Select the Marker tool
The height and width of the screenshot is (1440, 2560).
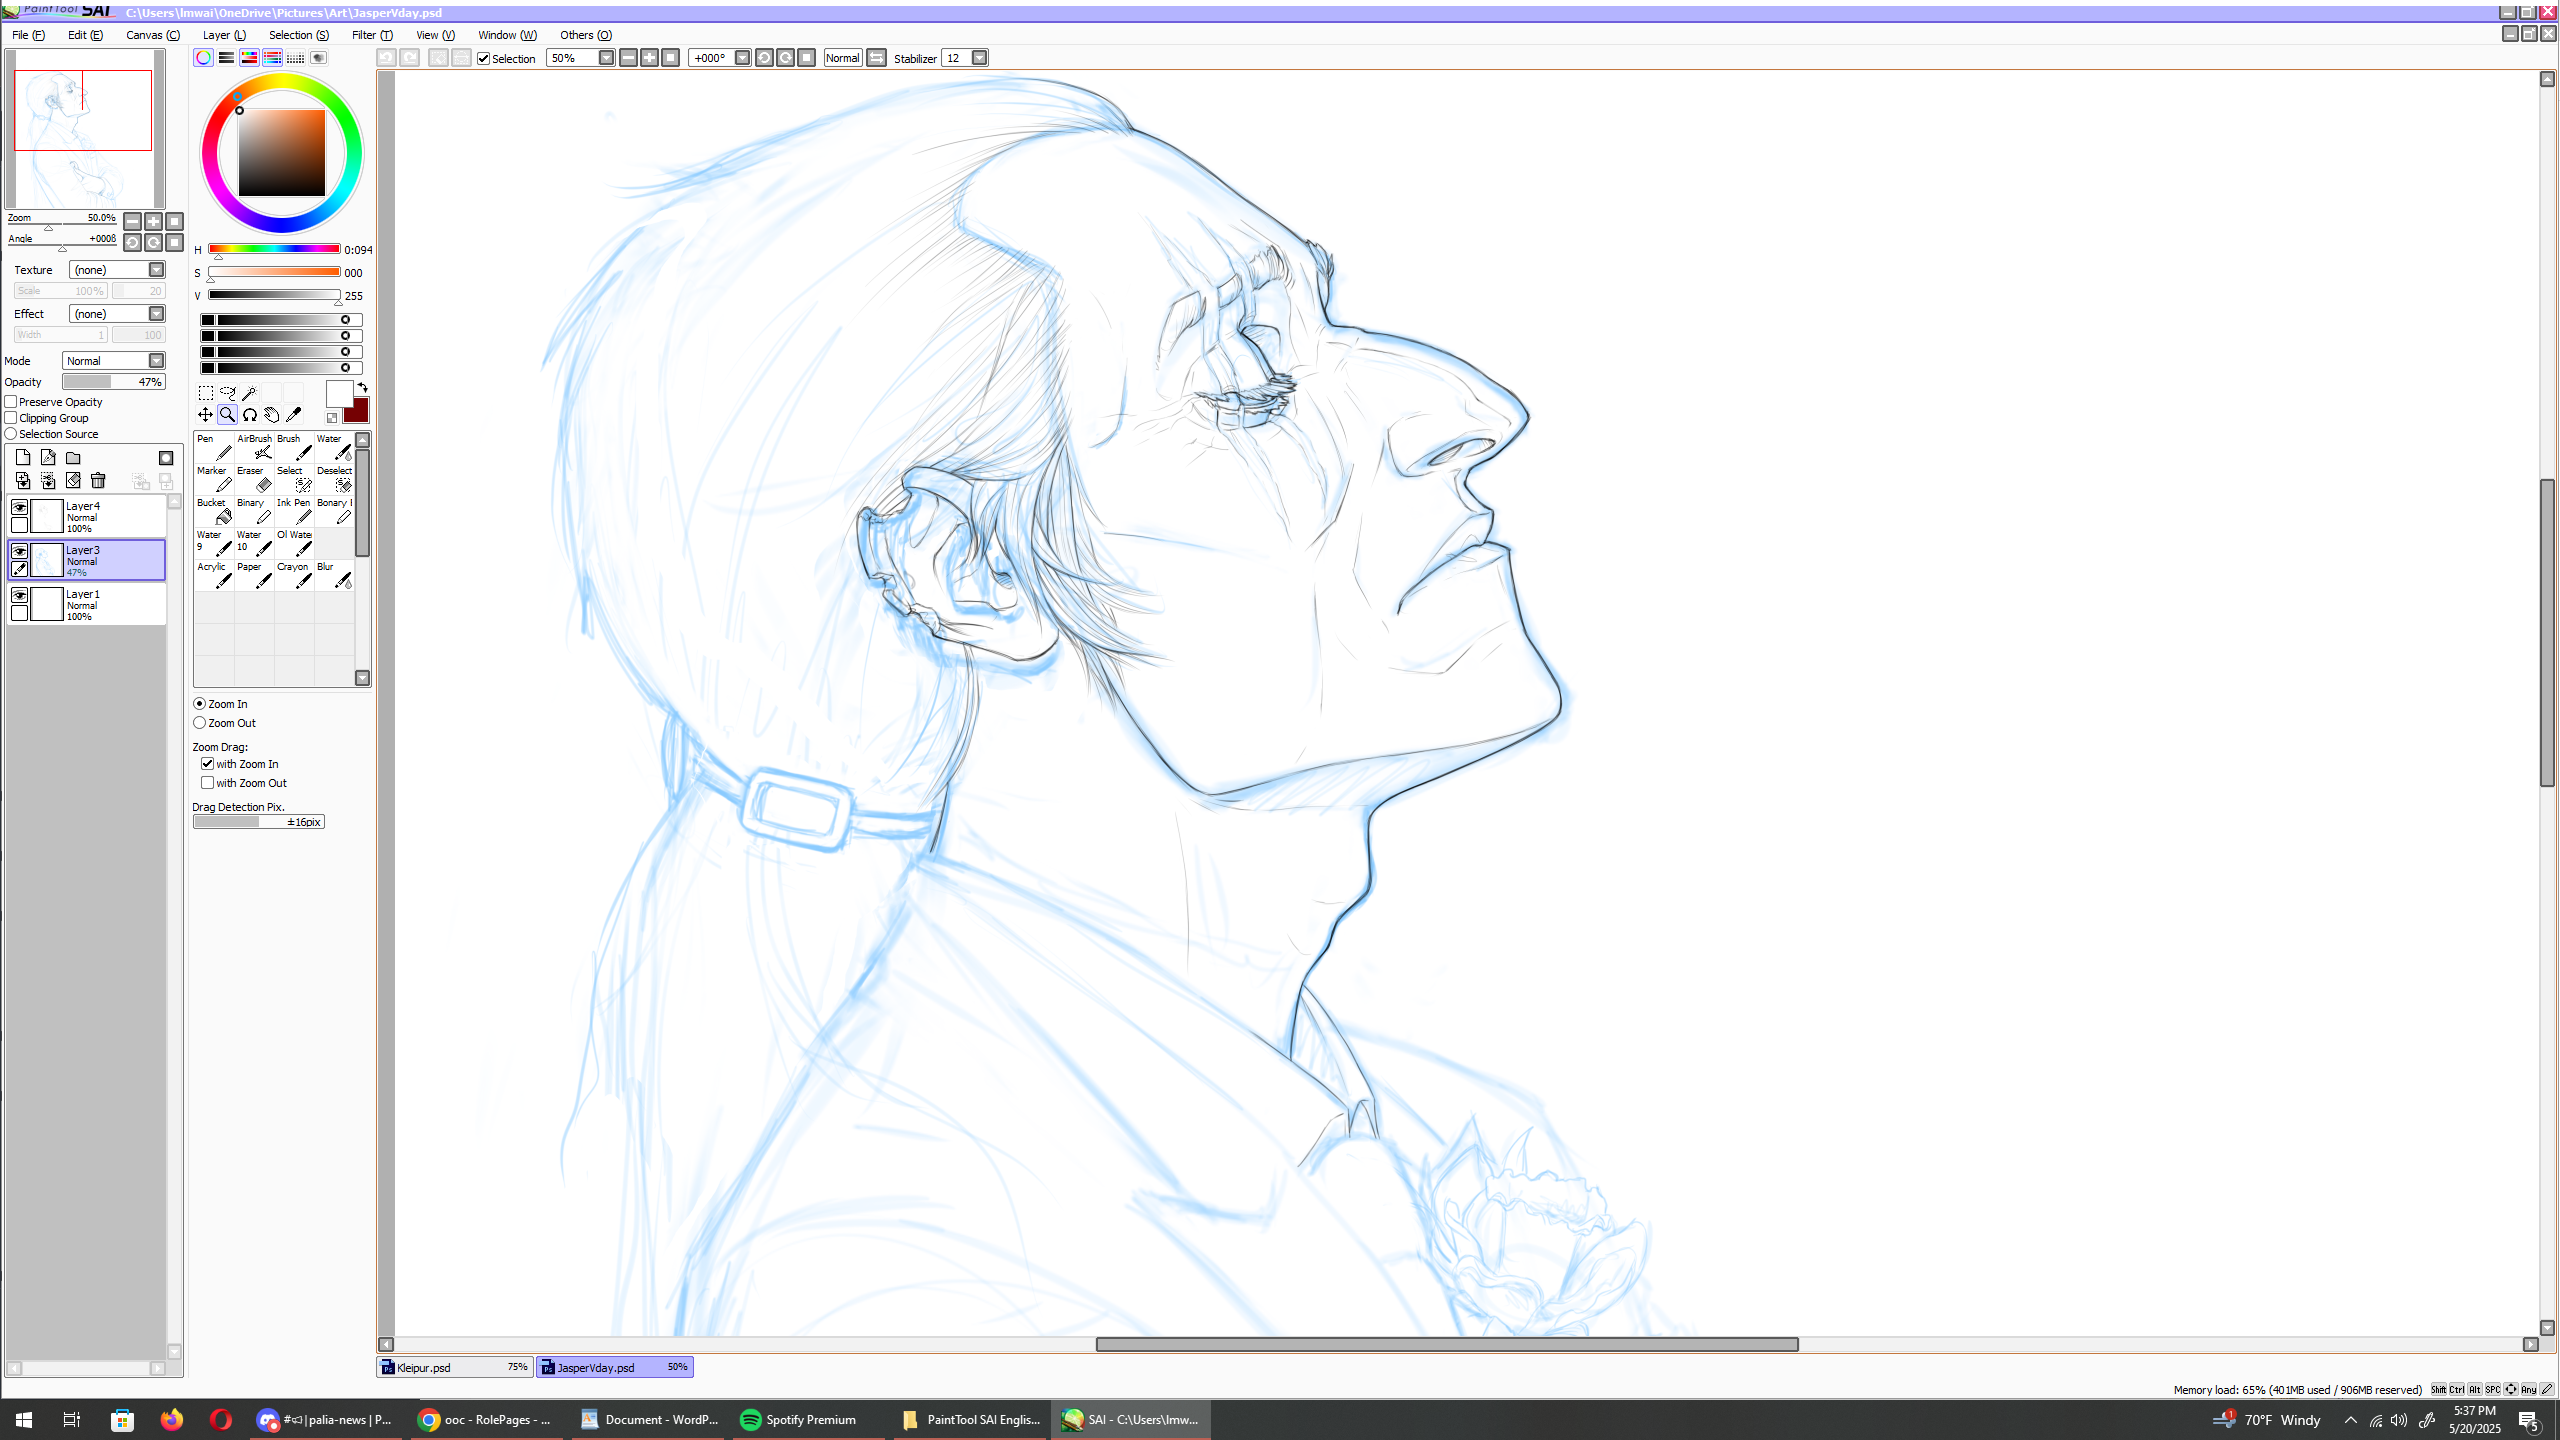(x=214, y=479)
